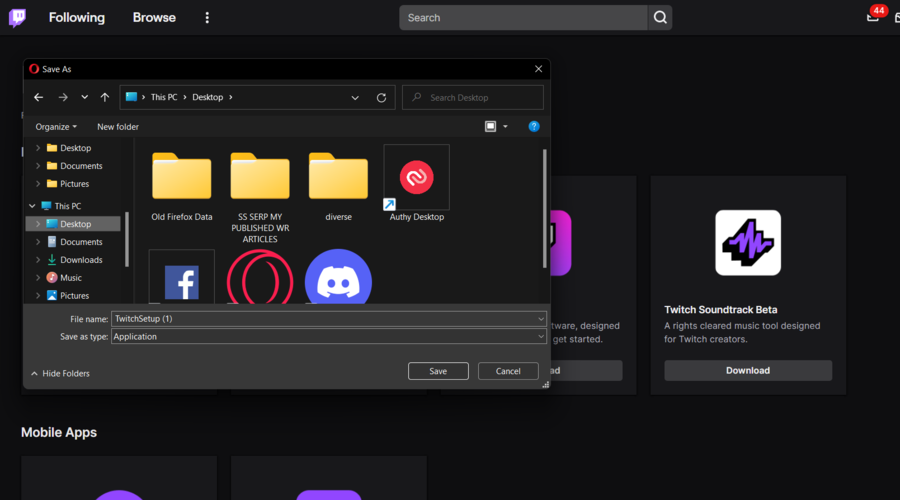Submit search with the magnifier button
The image size is (900, 500).
click(660, 18)
